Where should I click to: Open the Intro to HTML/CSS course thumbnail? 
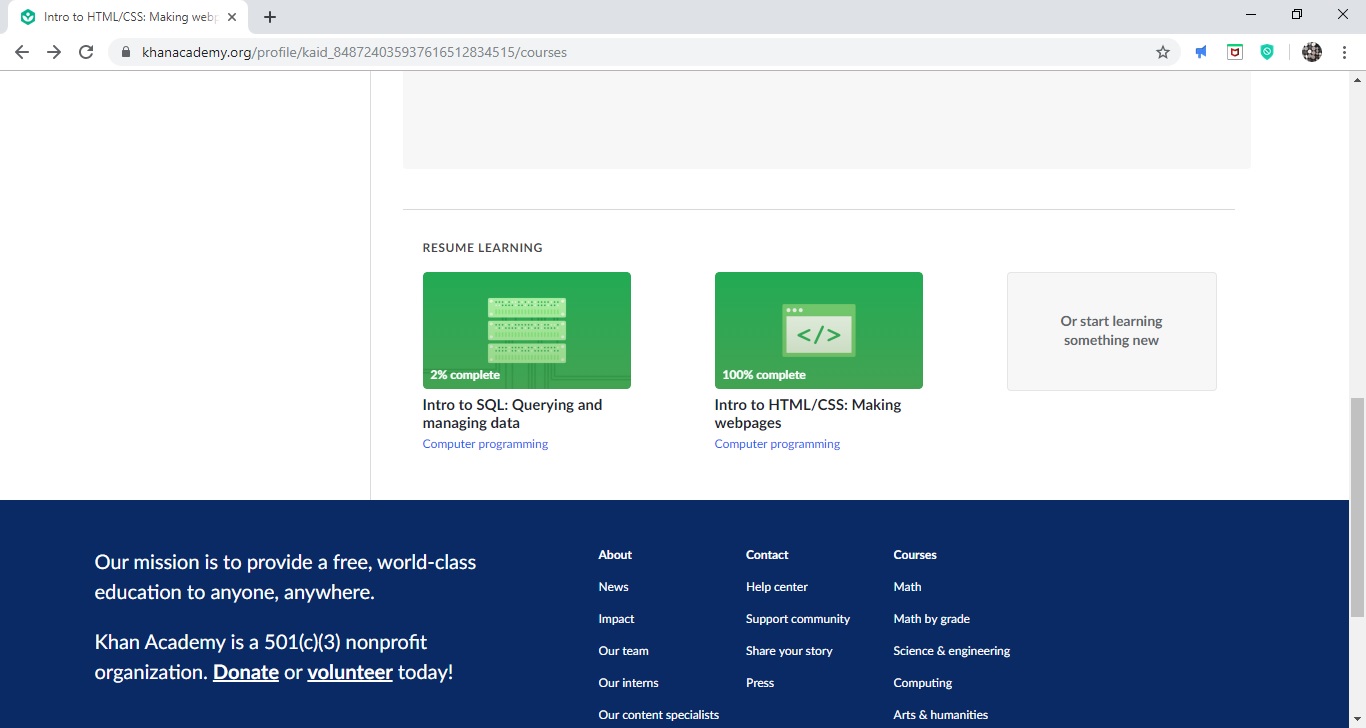pos(819,330)
